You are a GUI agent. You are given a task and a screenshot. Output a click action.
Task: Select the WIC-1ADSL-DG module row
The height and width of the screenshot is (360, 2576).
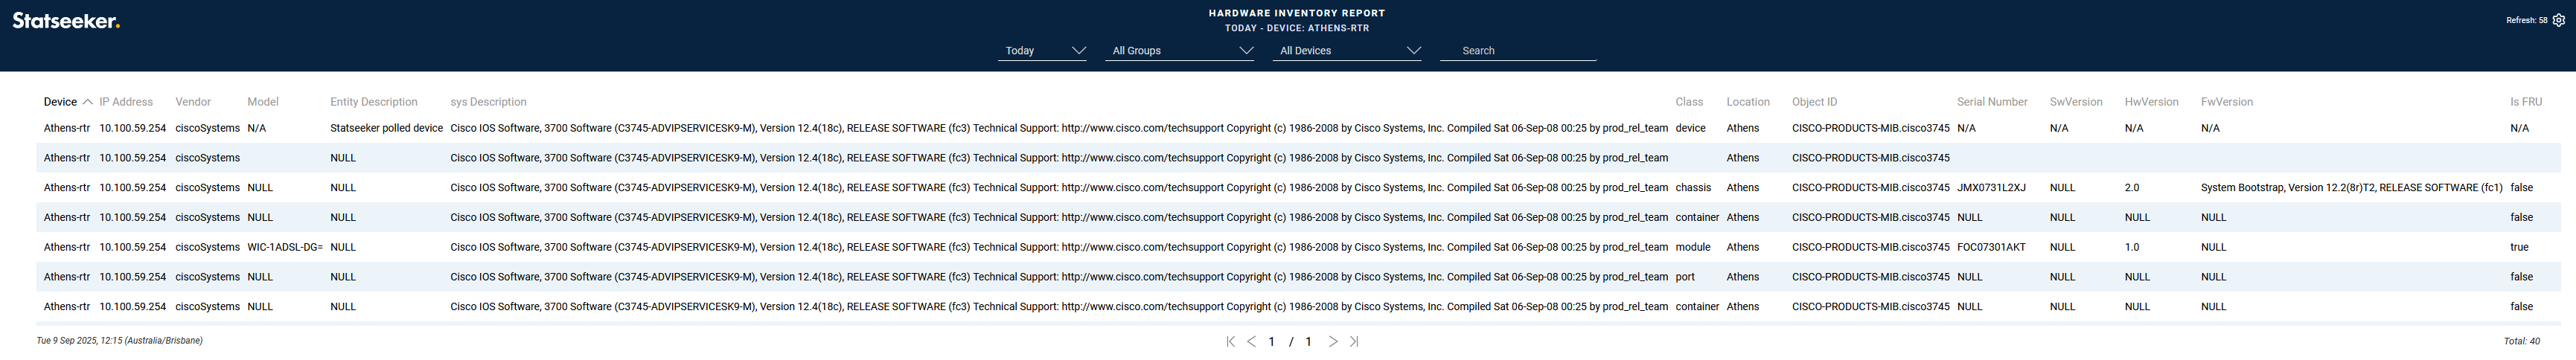[x=284, y=247]
